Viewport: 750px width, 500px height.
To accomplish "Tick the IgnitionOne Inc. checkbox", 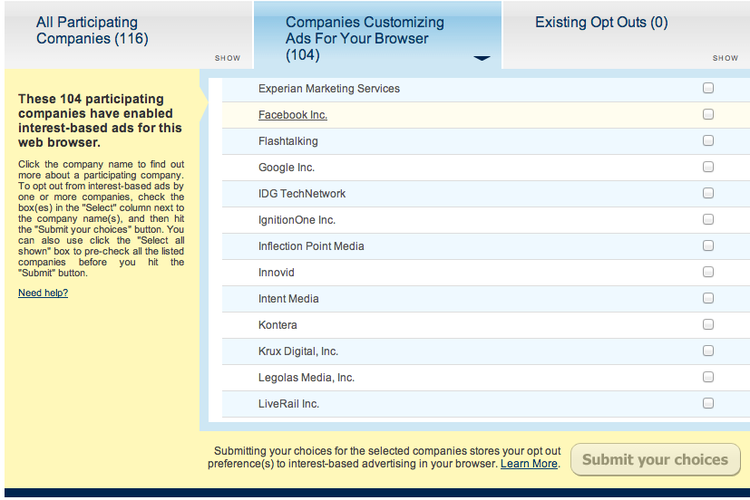I will coord(708,220).
